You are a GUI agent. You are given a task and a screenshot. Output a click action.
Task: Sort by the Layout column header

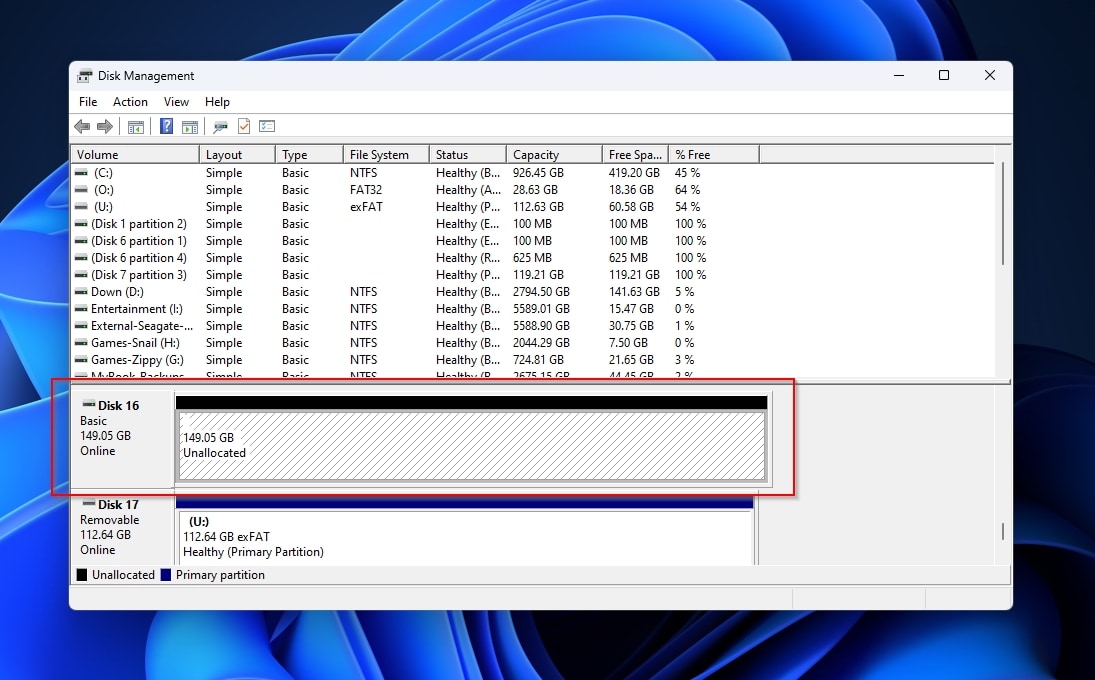point(237,154)
